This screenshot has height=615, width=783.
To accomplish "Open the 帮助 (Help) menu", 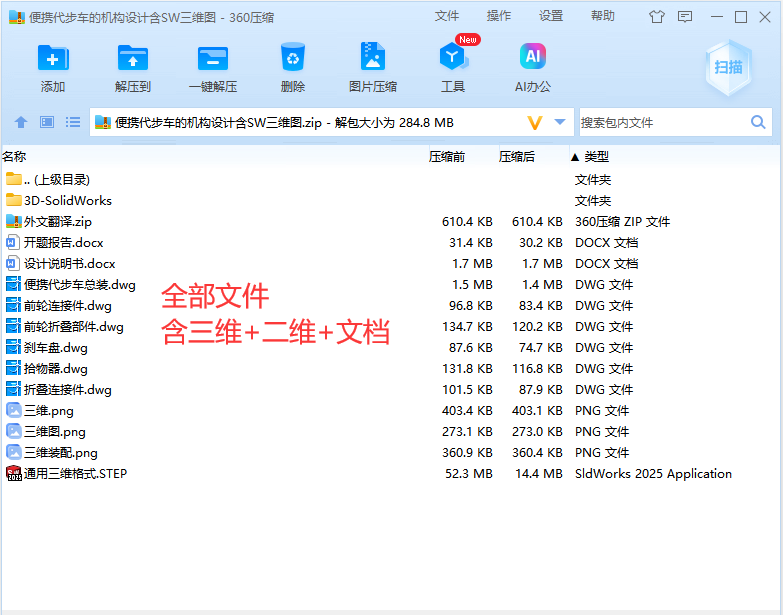I will click(x=603, y=16).
